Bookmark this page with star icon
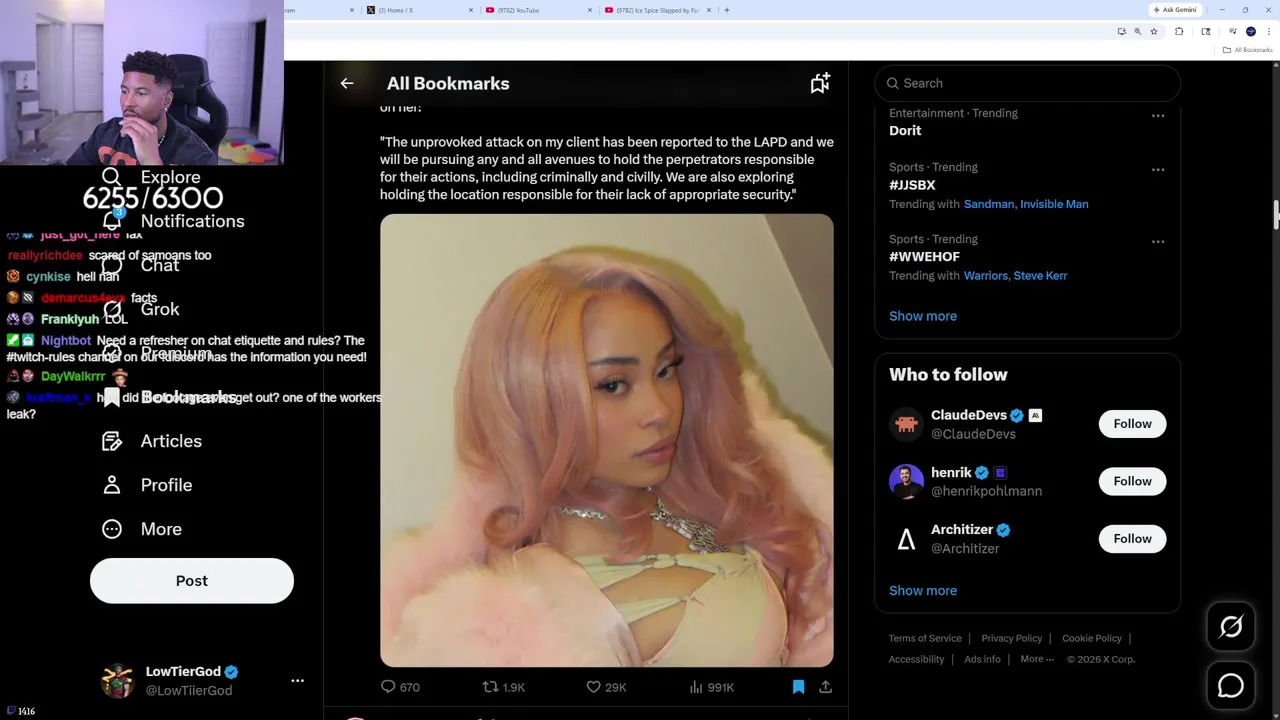Viewport: 1280px width, 720px height. point(1154,32)
